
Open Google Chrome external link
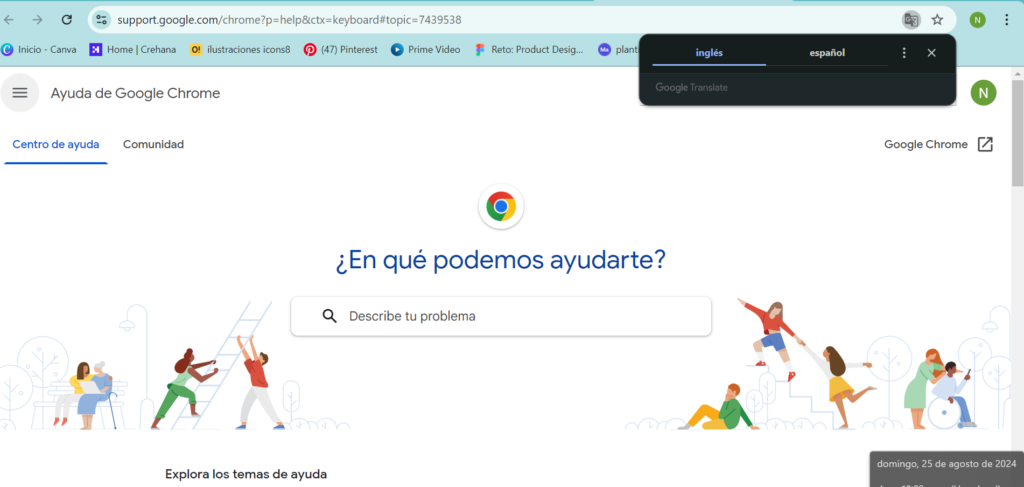(938, 144)
